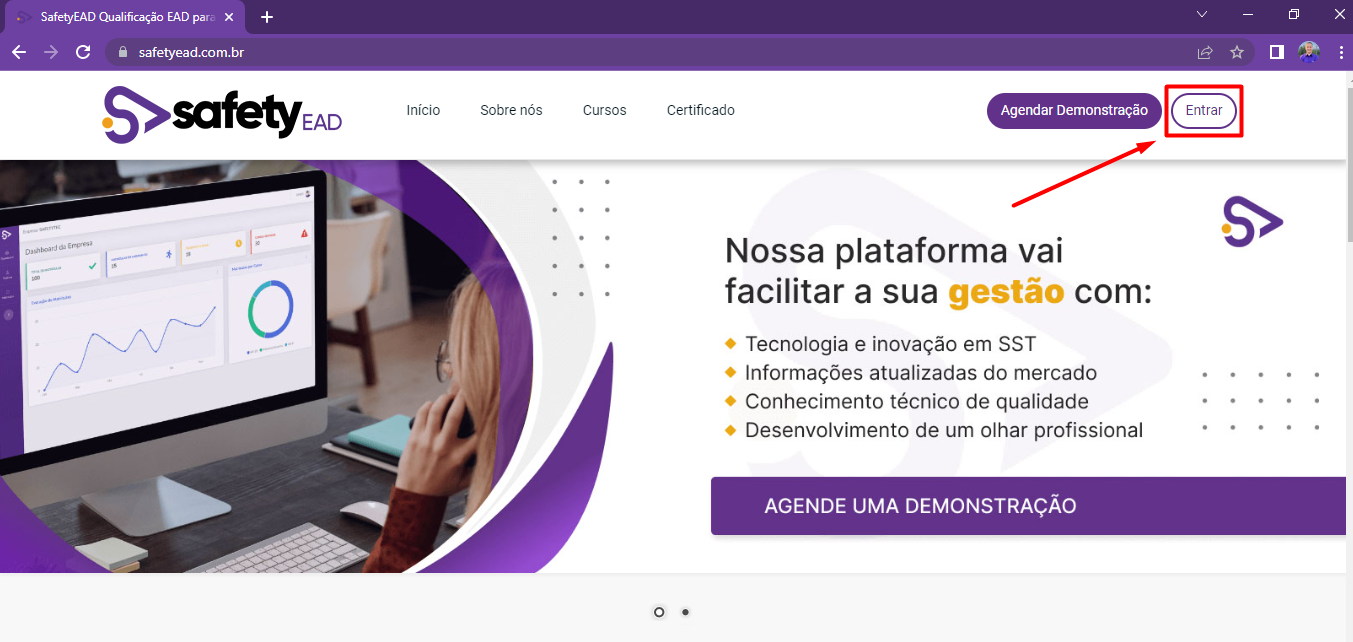Click the Agendar Demonstração button
This screenshot has height=642, width=1353.
click(1074, 111)
